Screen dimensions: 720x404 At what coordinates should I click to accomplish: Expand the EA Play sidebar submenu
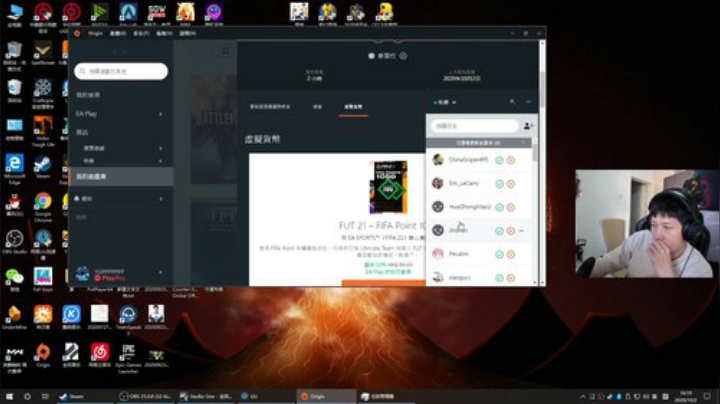(x=160, y=114)
